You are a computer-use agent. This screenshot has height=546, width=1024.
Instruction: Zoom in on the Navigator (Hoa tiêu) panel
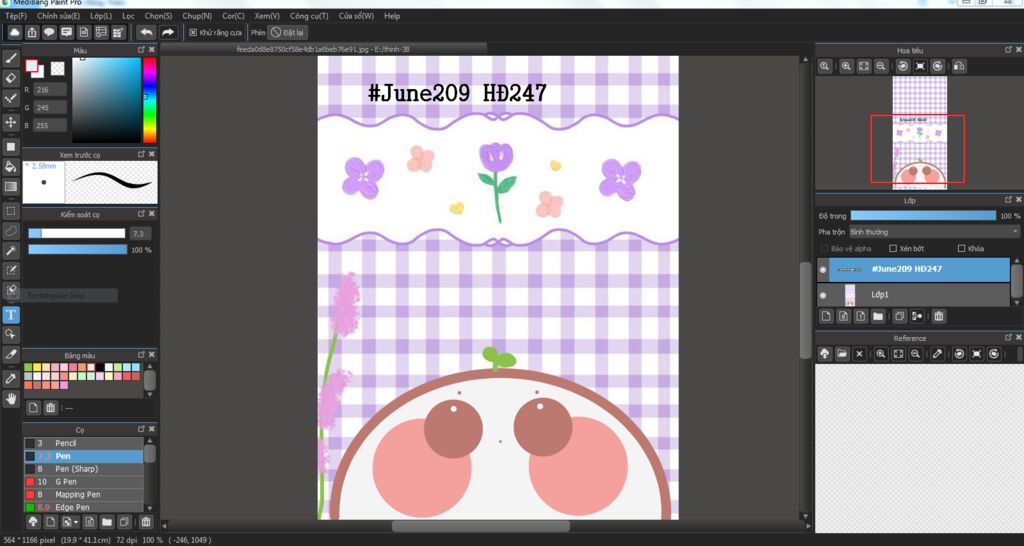[x=846, y=66]
